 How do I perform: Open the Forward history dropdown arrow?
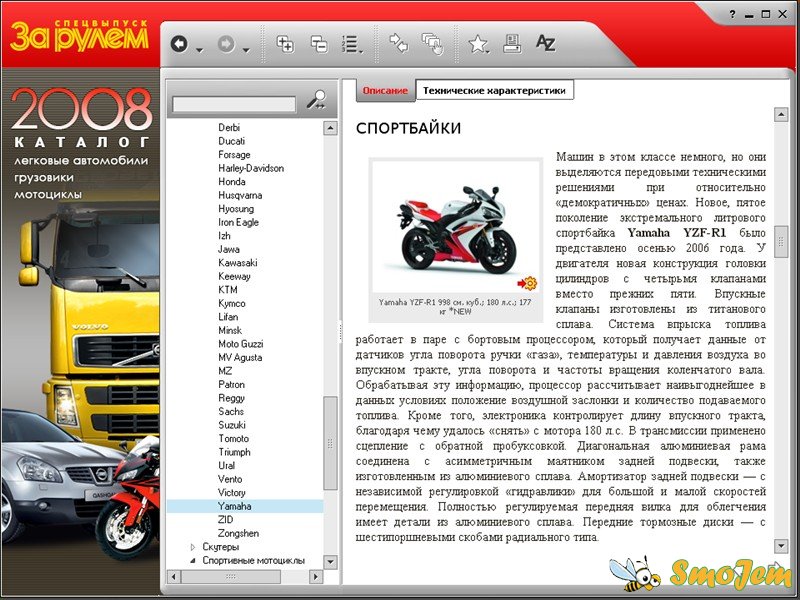tap(246, 50)
